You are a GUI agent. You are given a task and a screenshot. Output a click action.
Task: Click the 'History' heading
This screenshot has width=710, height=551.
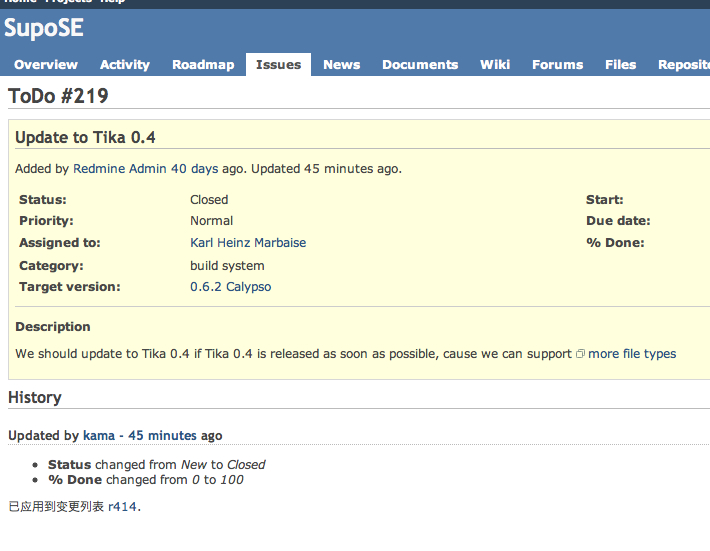[35, 398]
